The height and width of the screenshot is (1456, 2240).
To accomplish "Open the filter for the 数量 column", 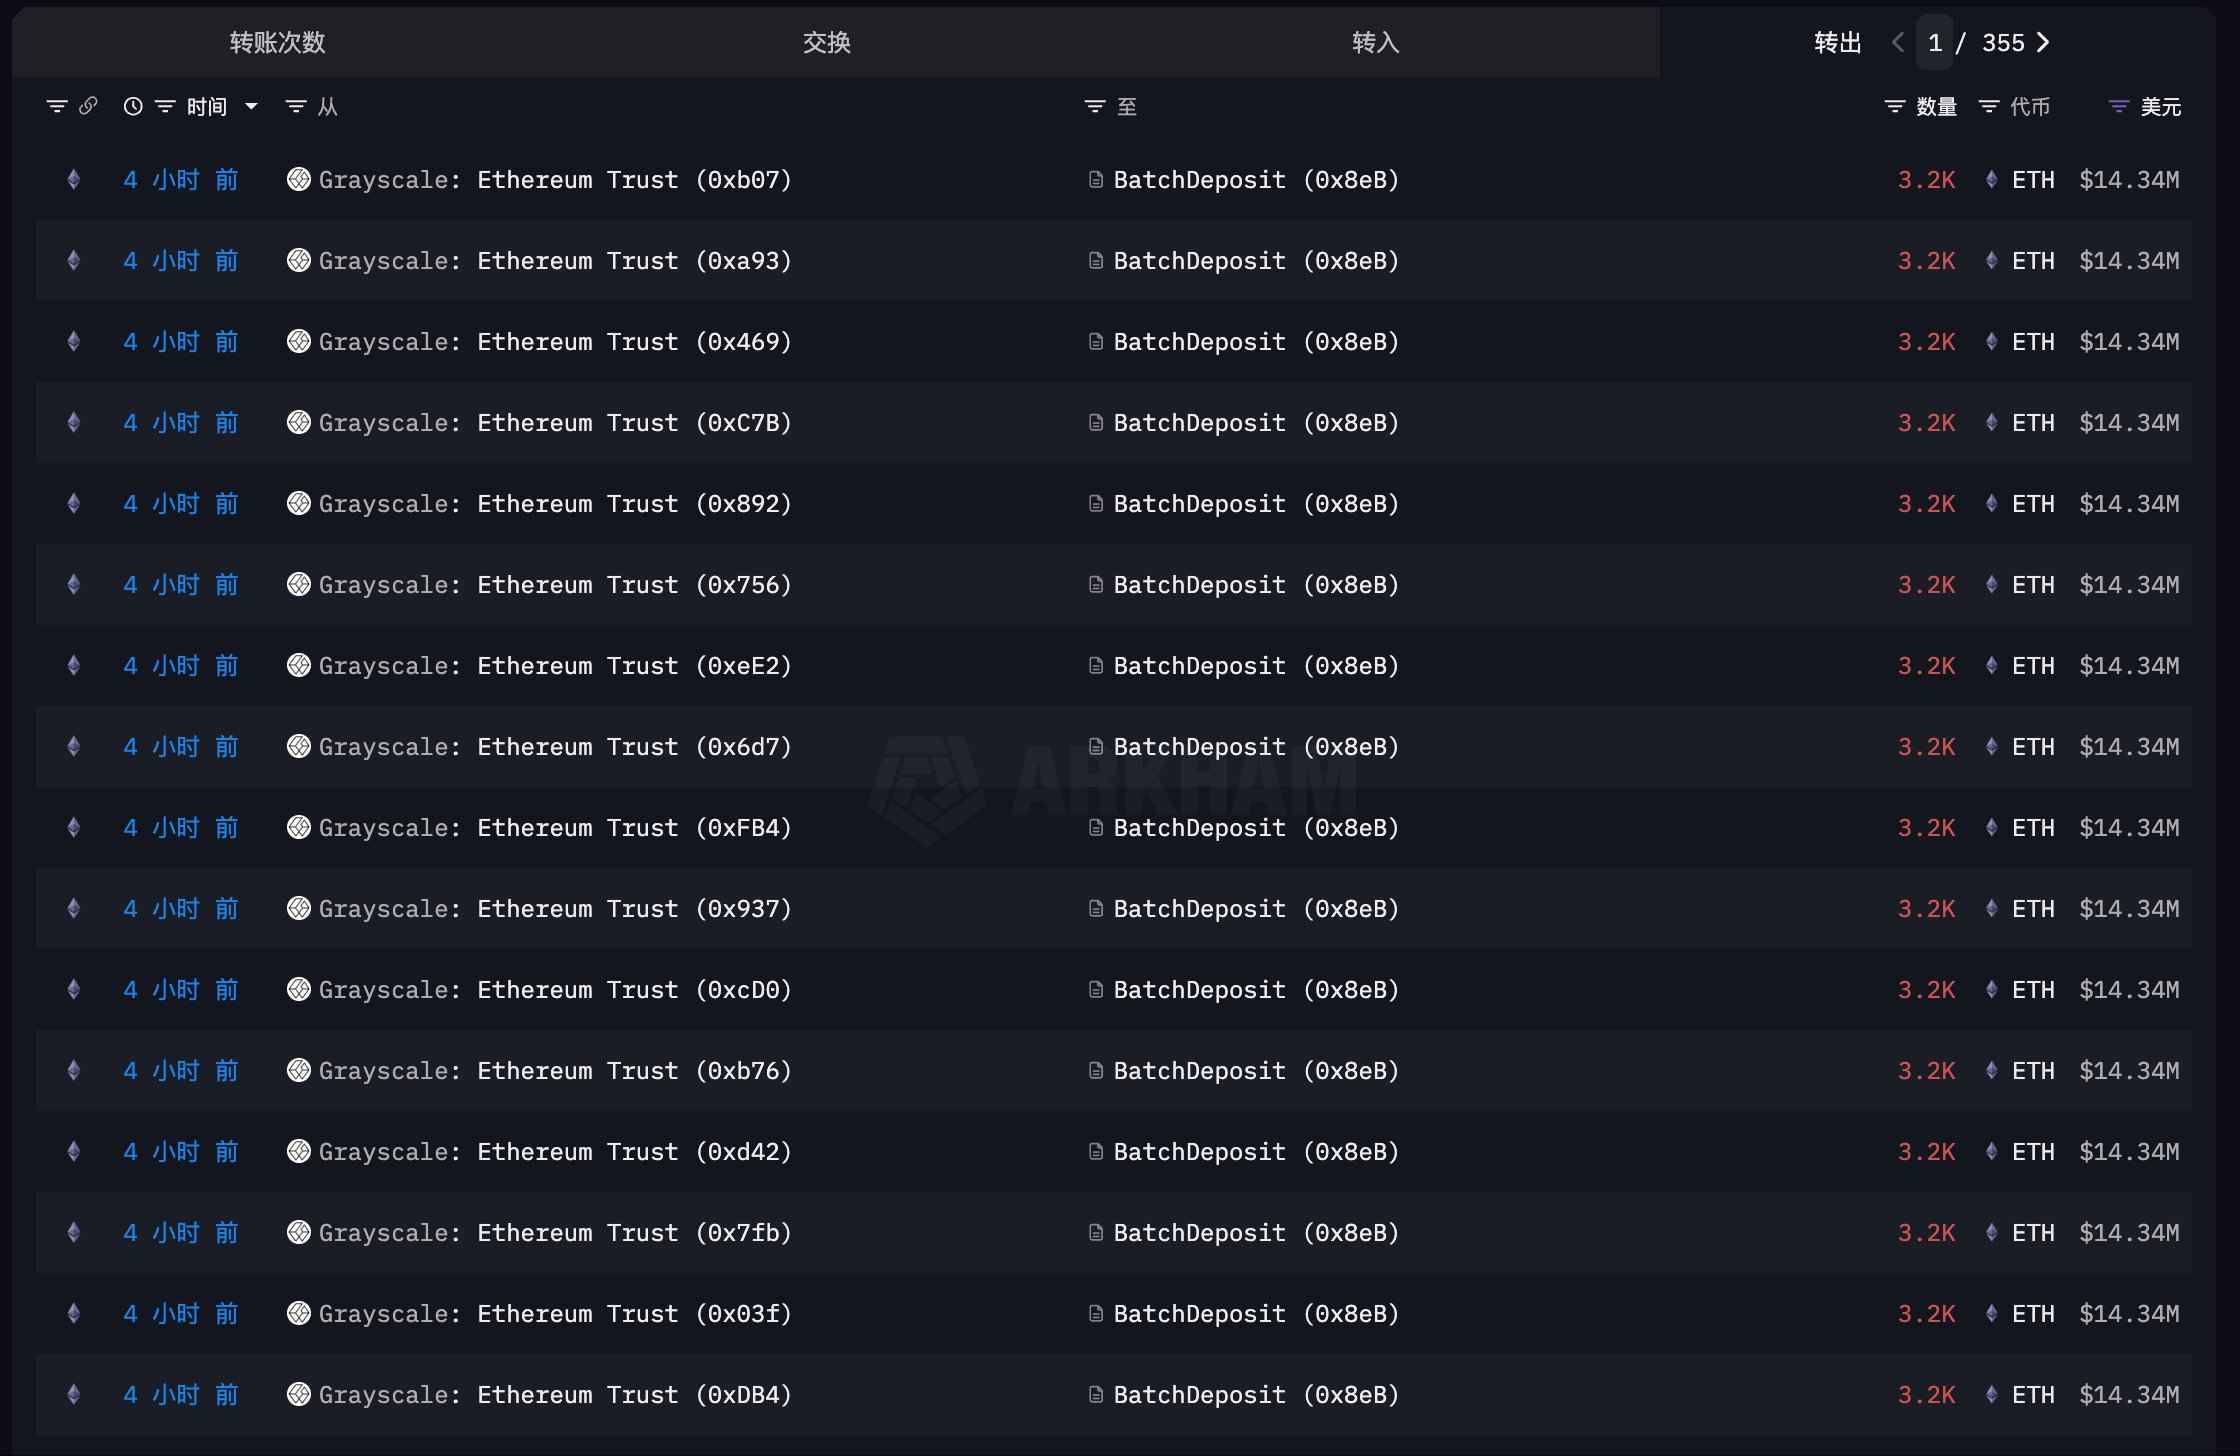I will 1894,107.
